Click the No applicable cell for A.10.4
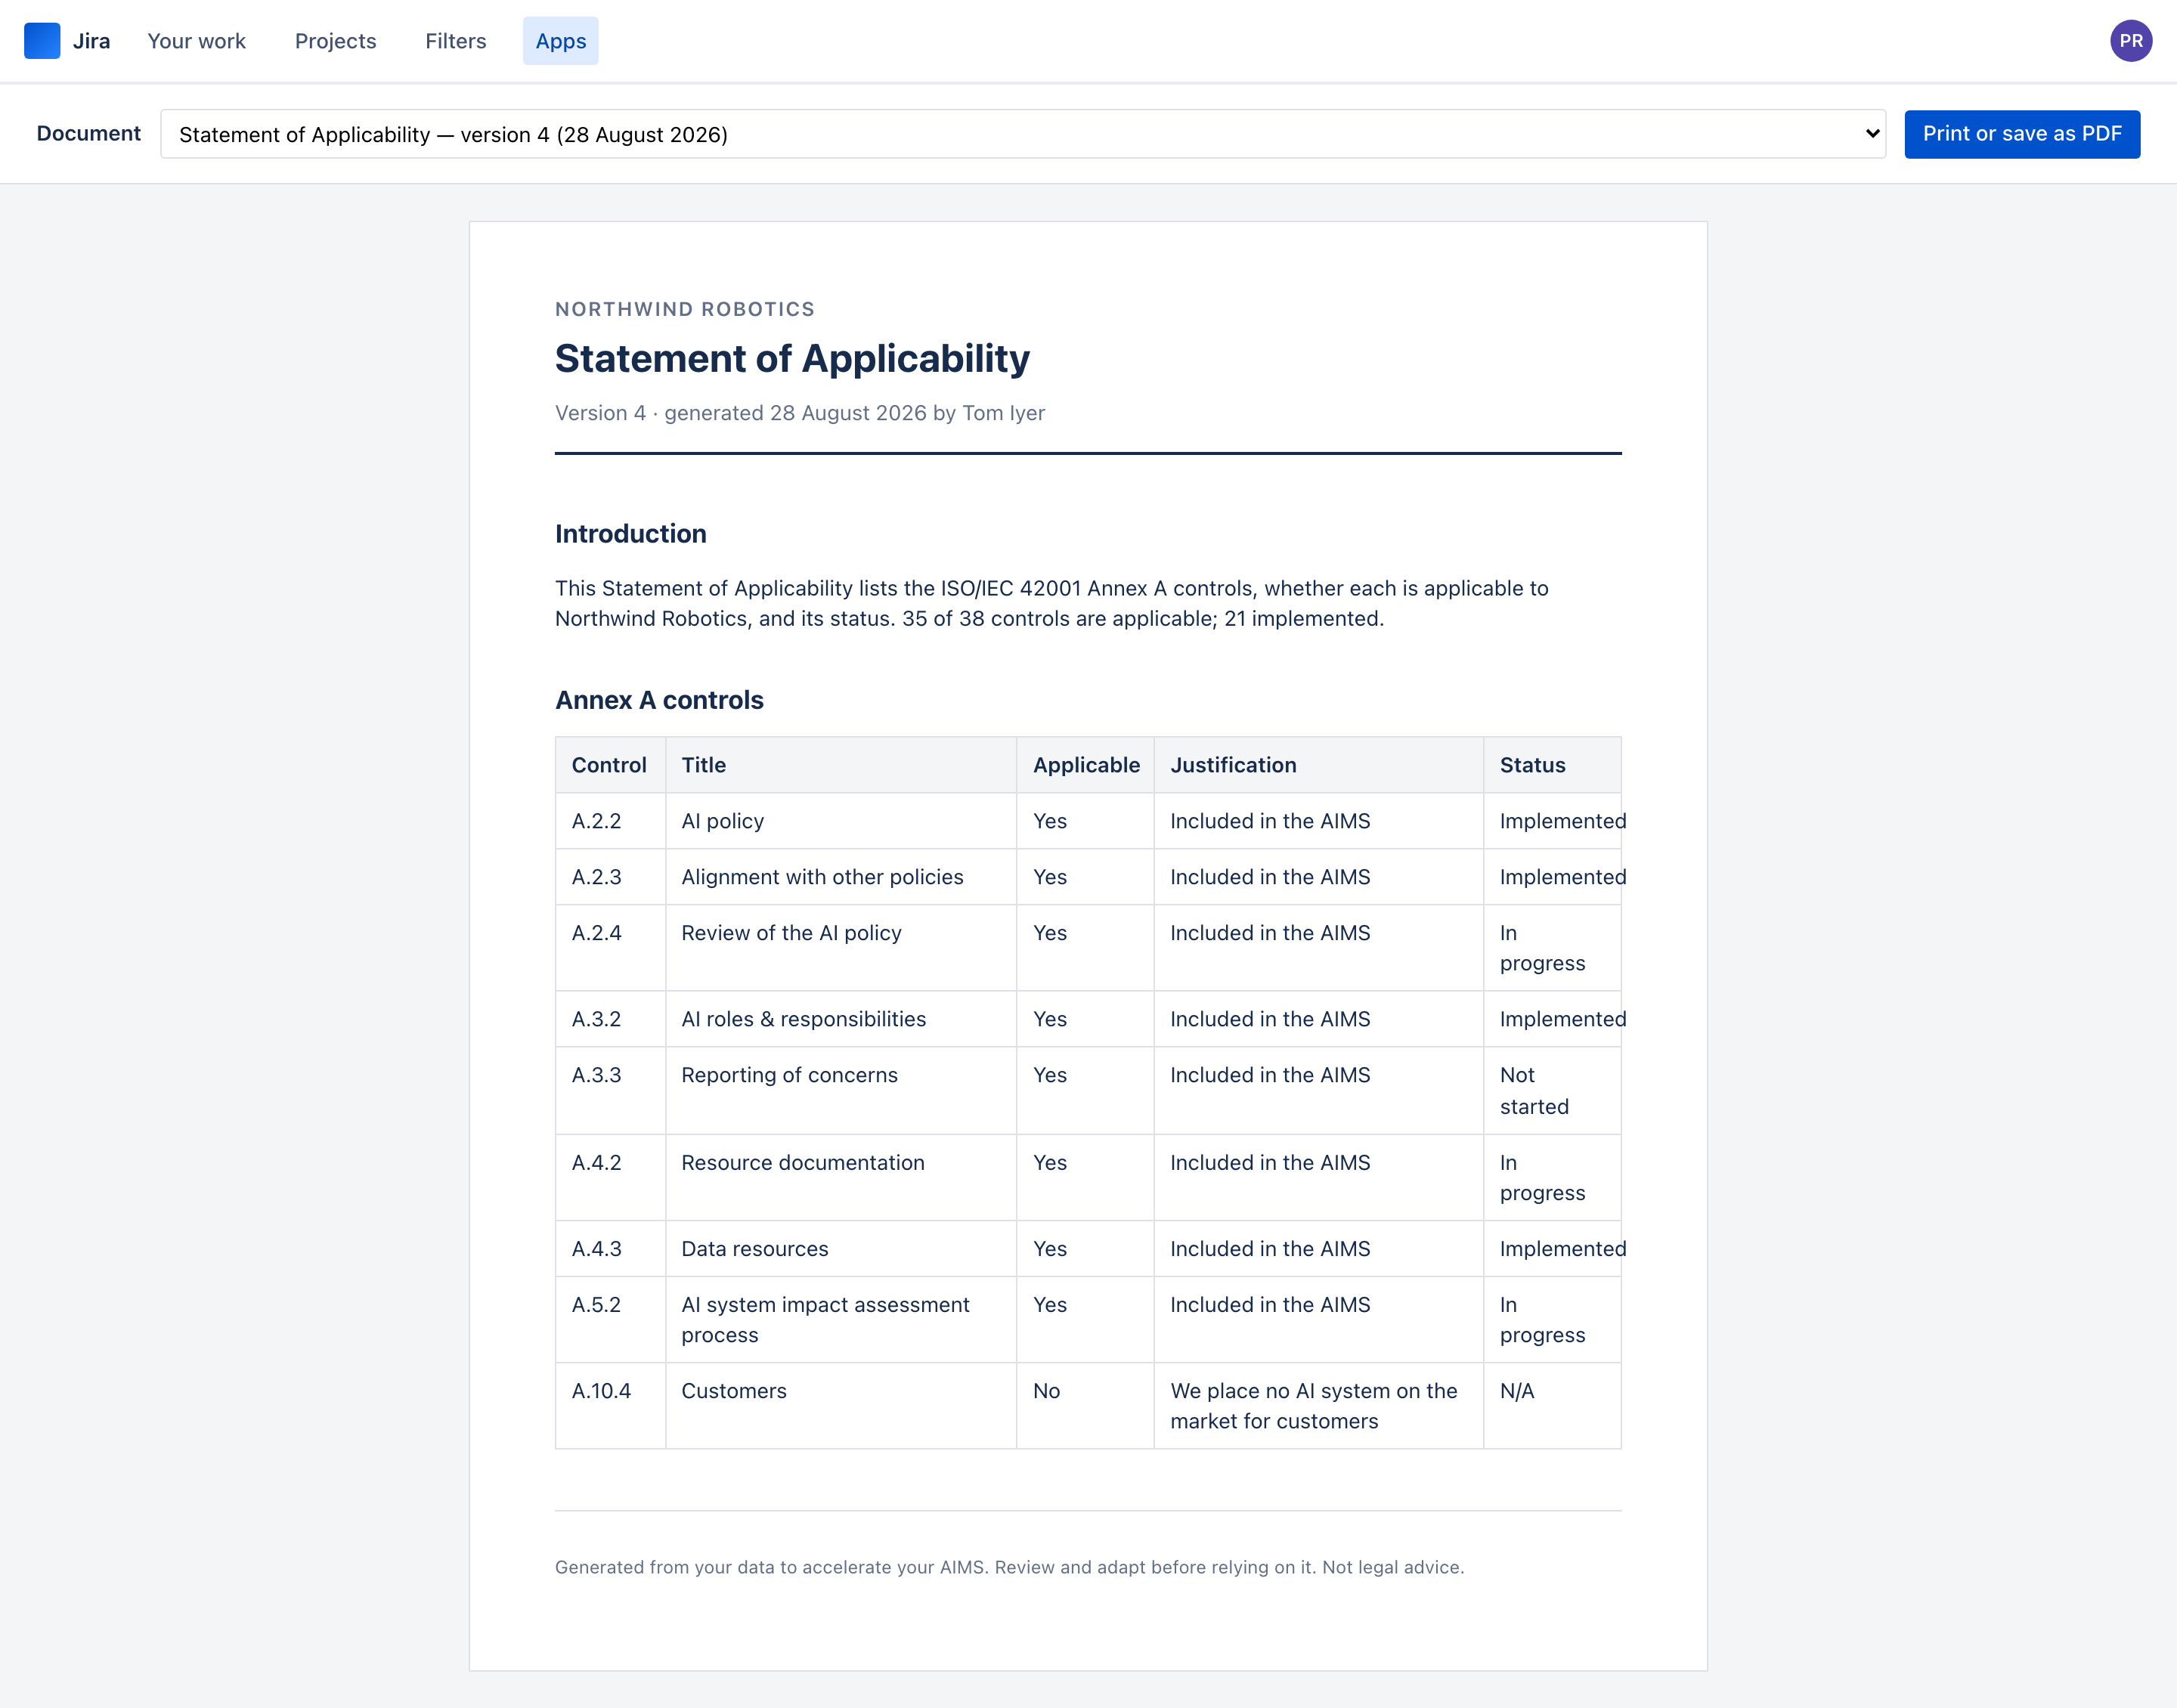2177x1708 pixels. click(x=1085, y=1406)
